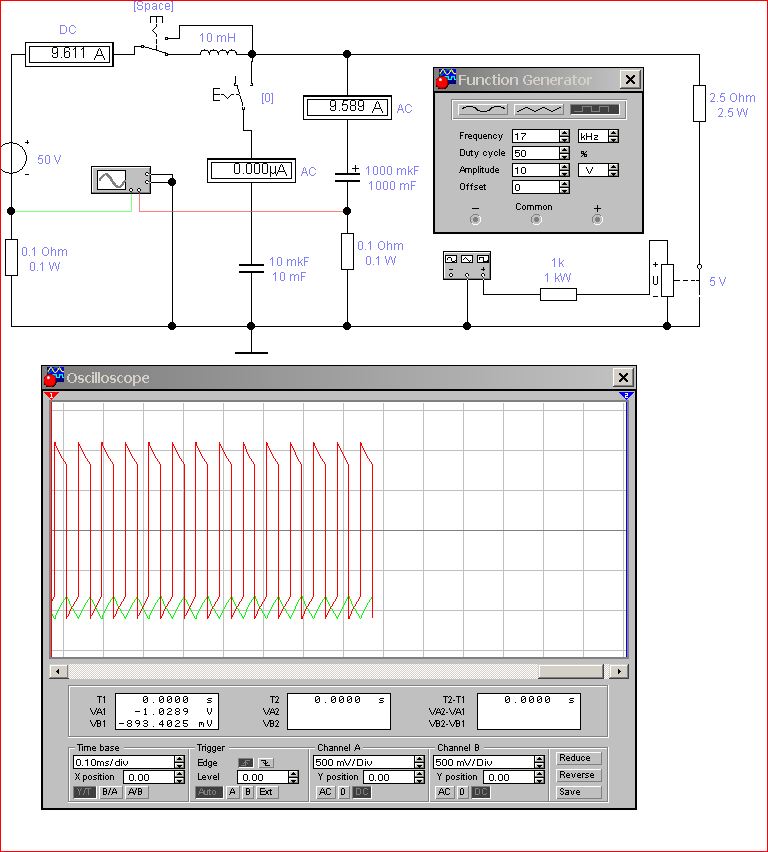Click the Reduce button on oscilloscope
768x852 pixels.
coord(579,758)
